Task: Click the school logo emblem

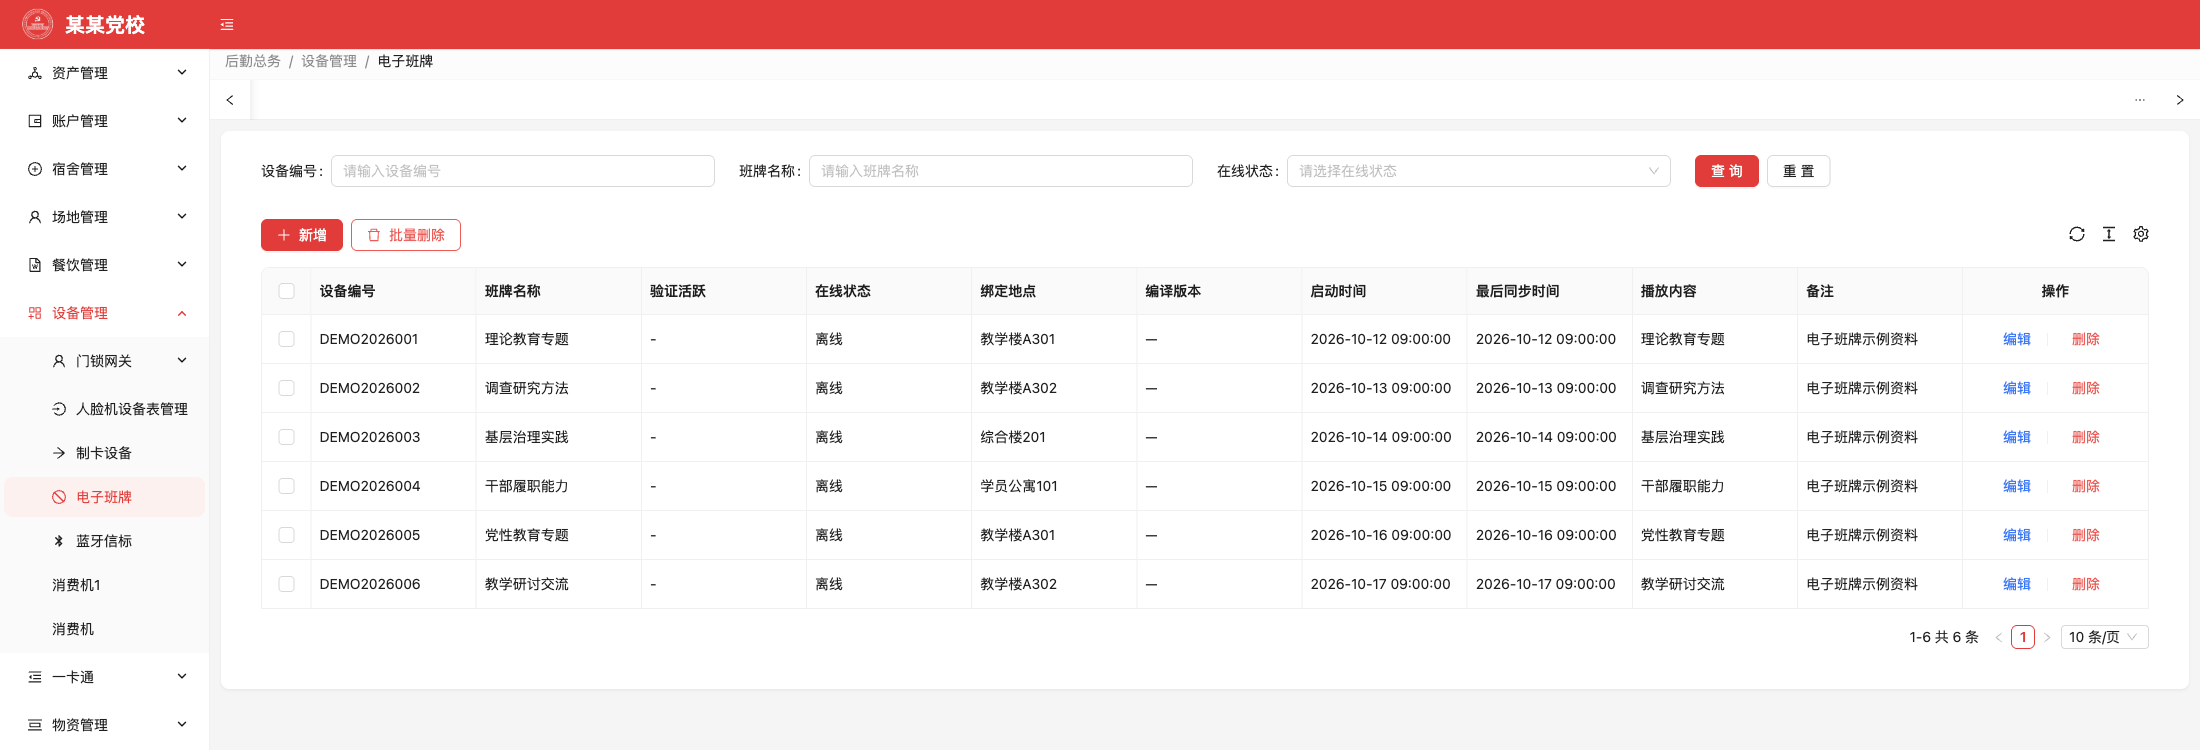Action: 38,24
